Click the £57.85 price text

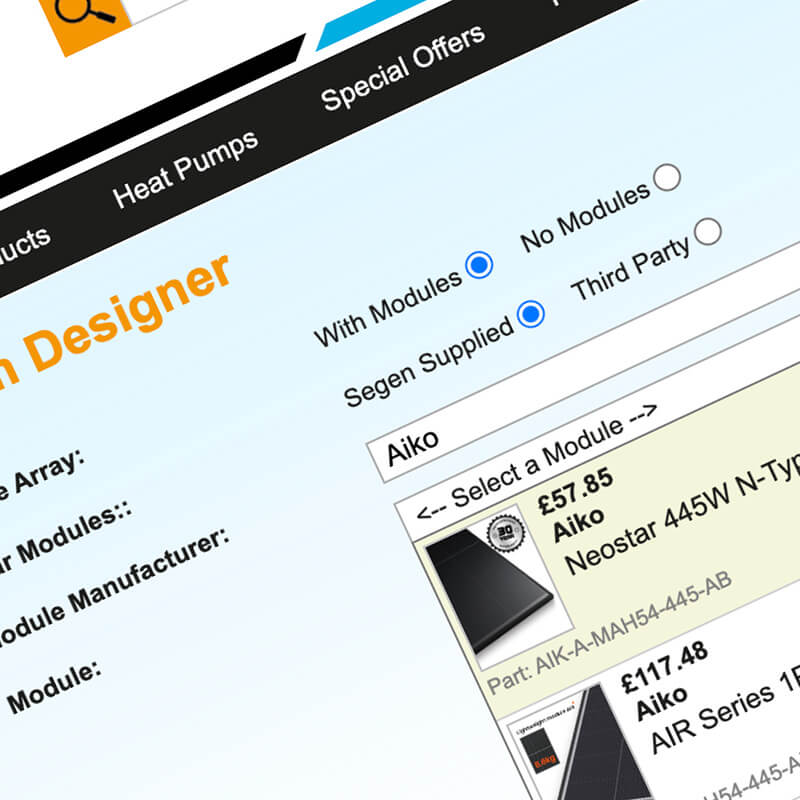point(576,491)
